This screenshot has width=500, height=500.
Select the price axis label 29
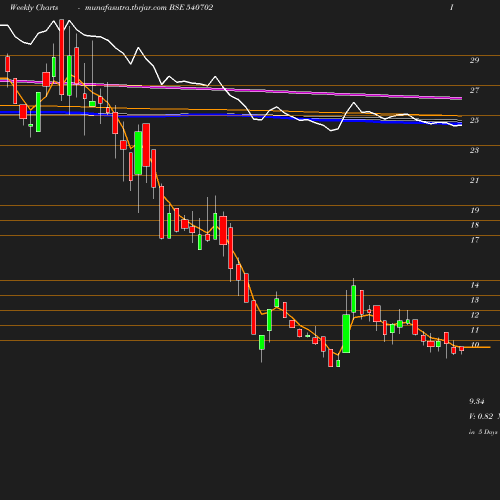pyautogui.click(x=475, y=60)
